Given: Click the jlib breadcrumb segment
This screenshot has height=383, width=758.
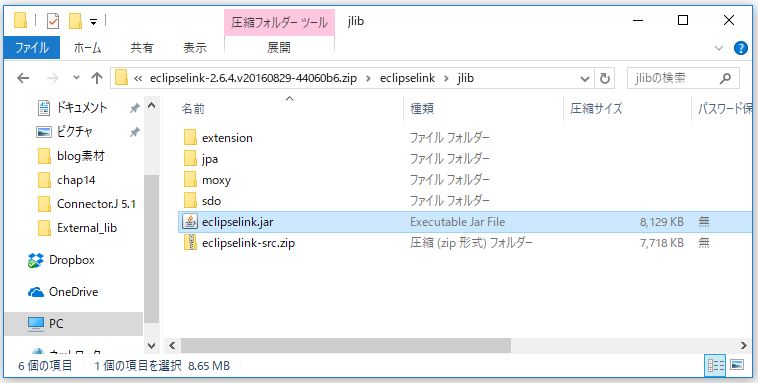Looking at the screenshot, I should 465,78.
